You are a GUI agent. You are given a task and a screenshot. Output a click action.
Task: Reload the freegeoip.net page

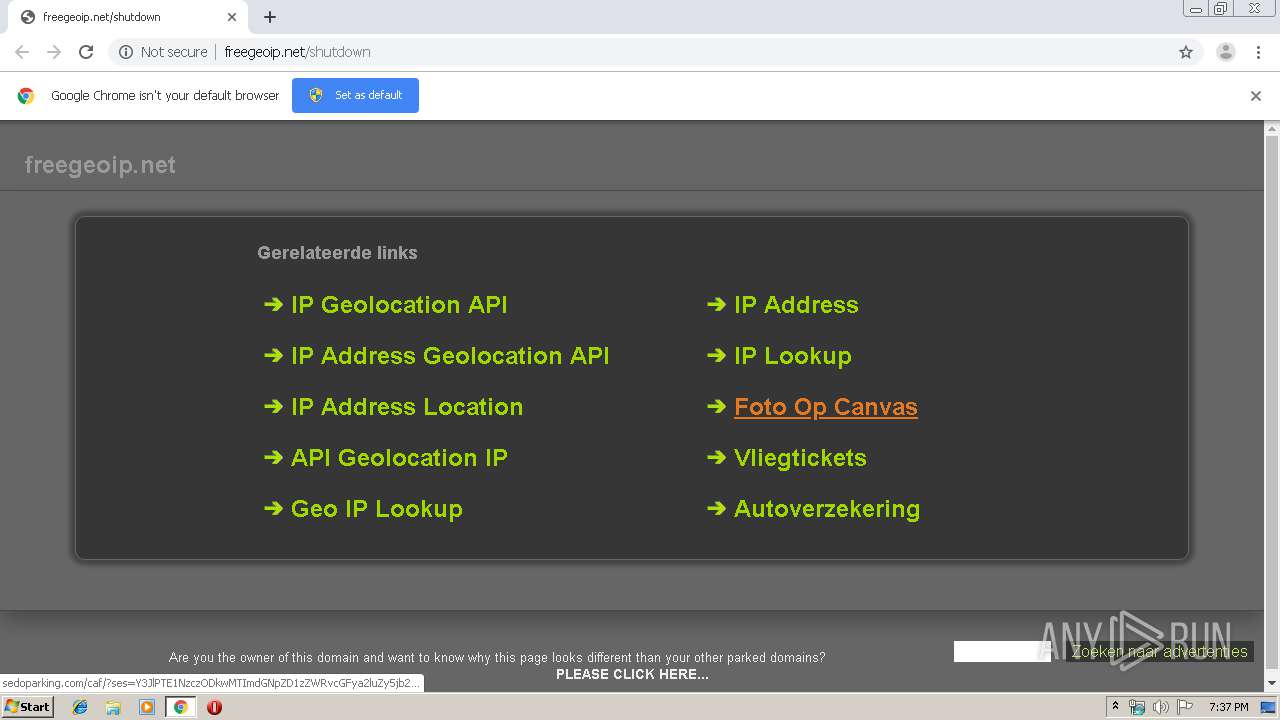86,52
